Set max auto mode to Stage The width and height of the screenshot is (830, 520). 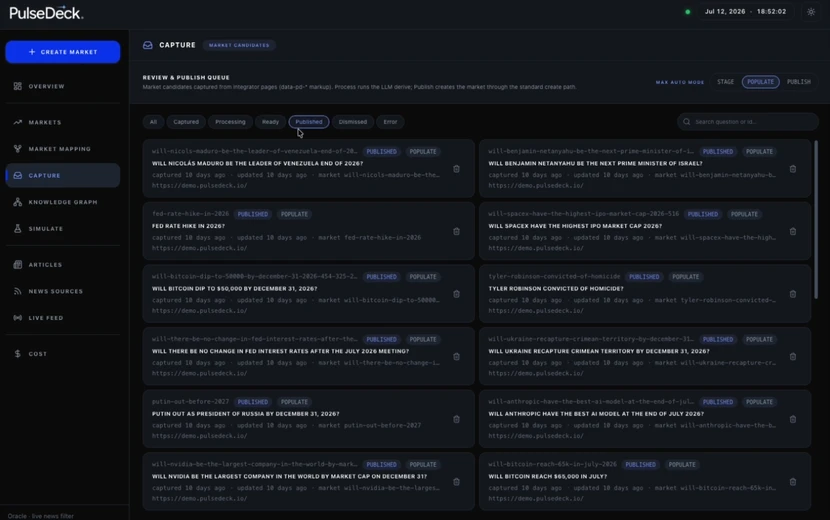(725, 82)
